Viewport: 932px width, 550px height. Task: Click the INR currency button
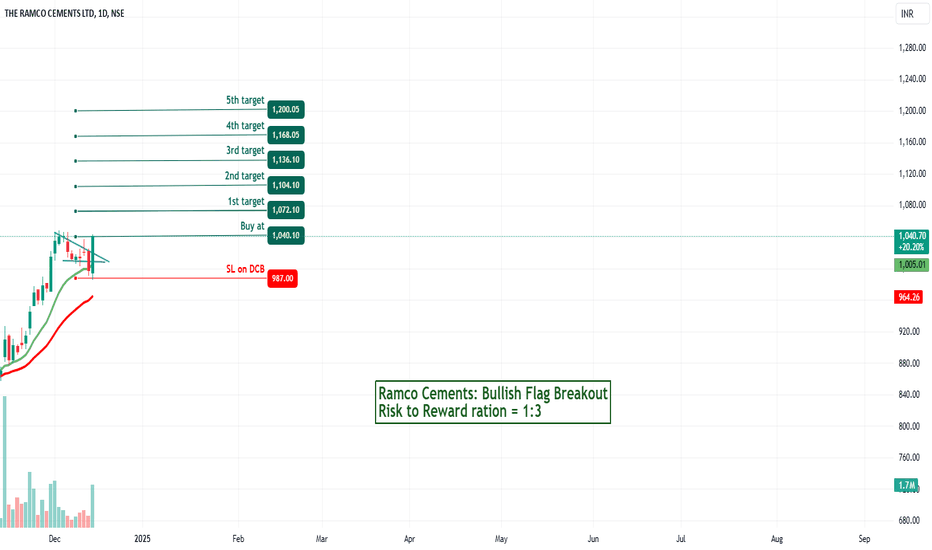point(912,14)
